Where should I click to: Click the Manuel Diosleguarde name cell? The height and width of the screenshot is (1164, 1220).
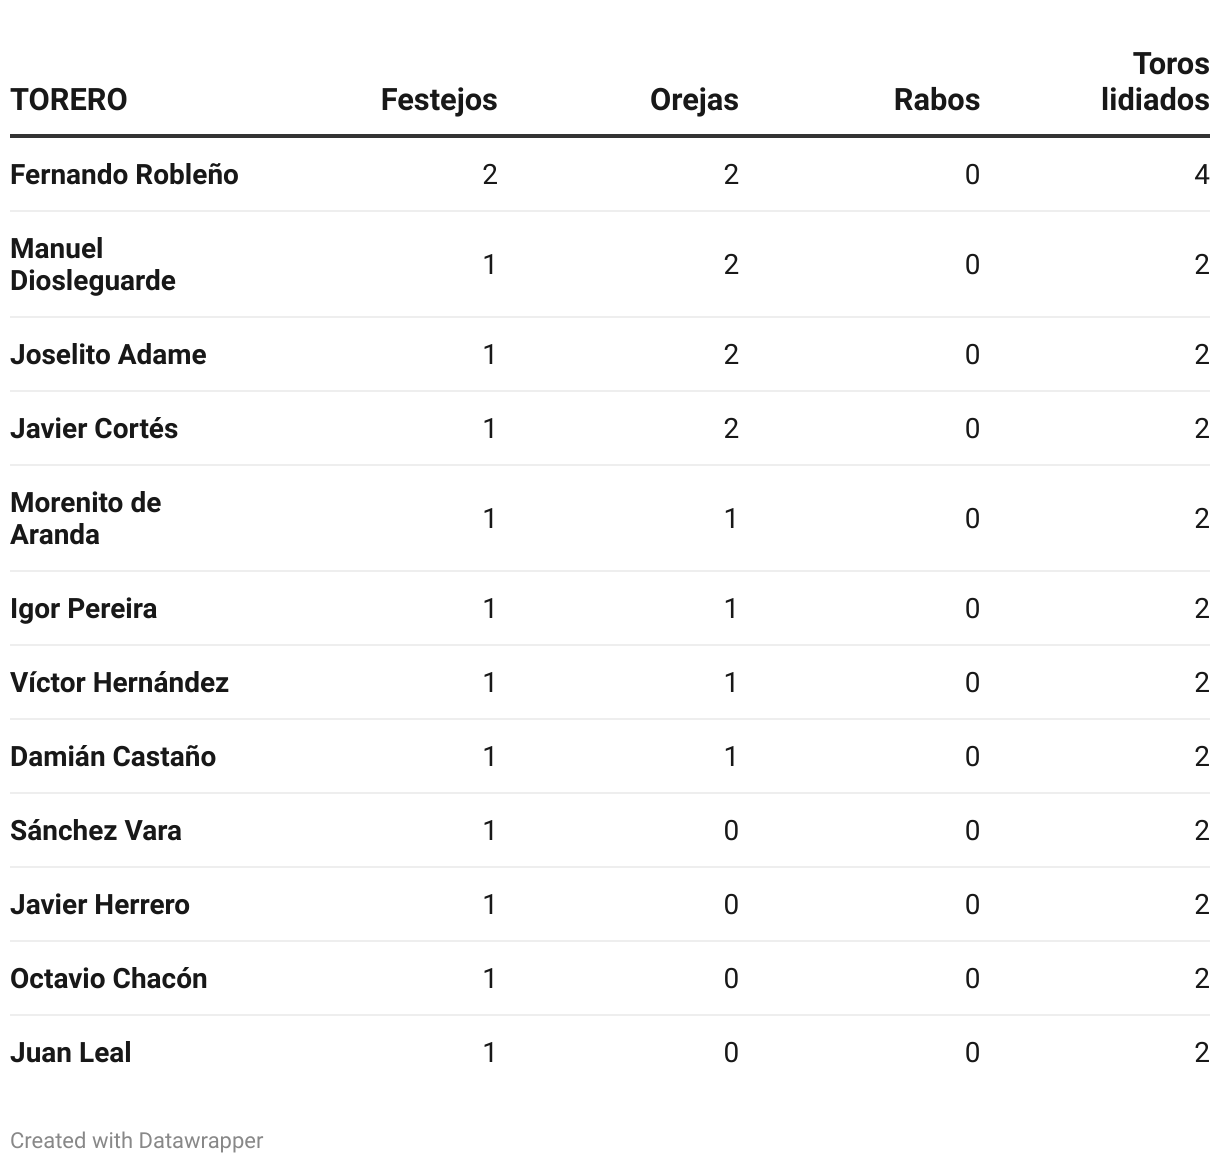pyautogui.click(x=93, y=264)
